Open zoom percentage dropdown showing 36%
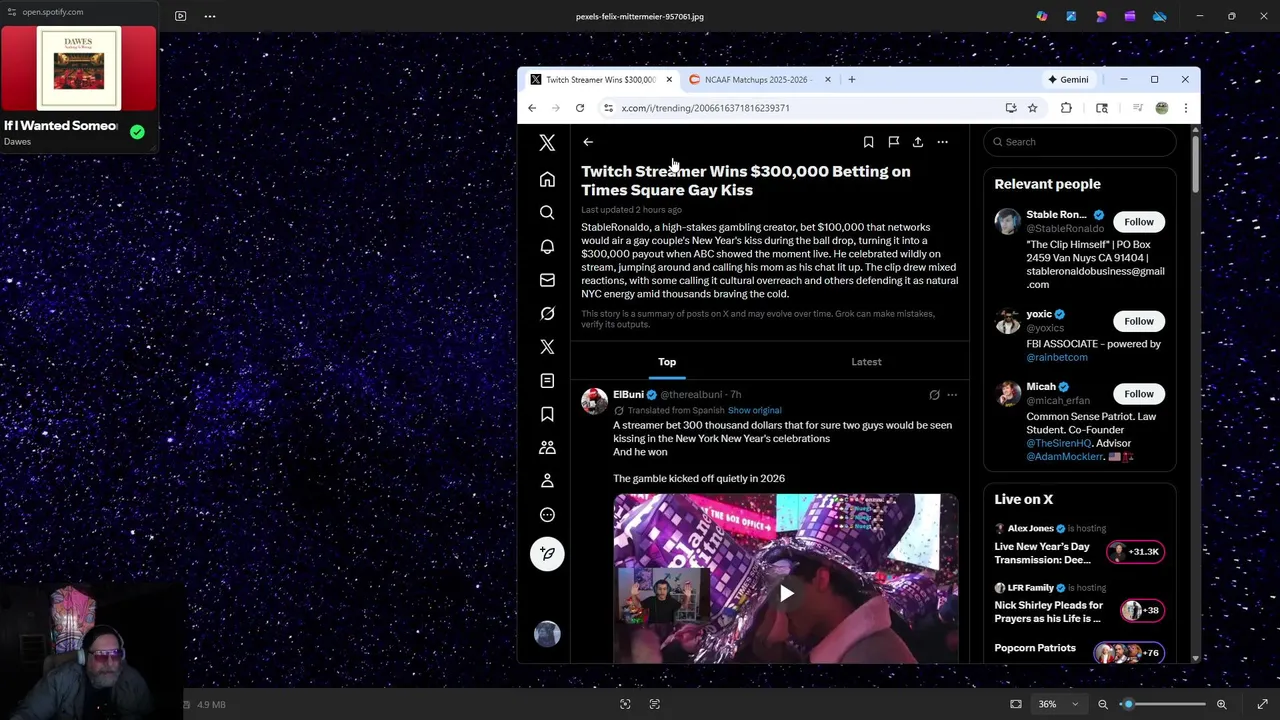This screenshot has width=1280, height=720. 1058,704
